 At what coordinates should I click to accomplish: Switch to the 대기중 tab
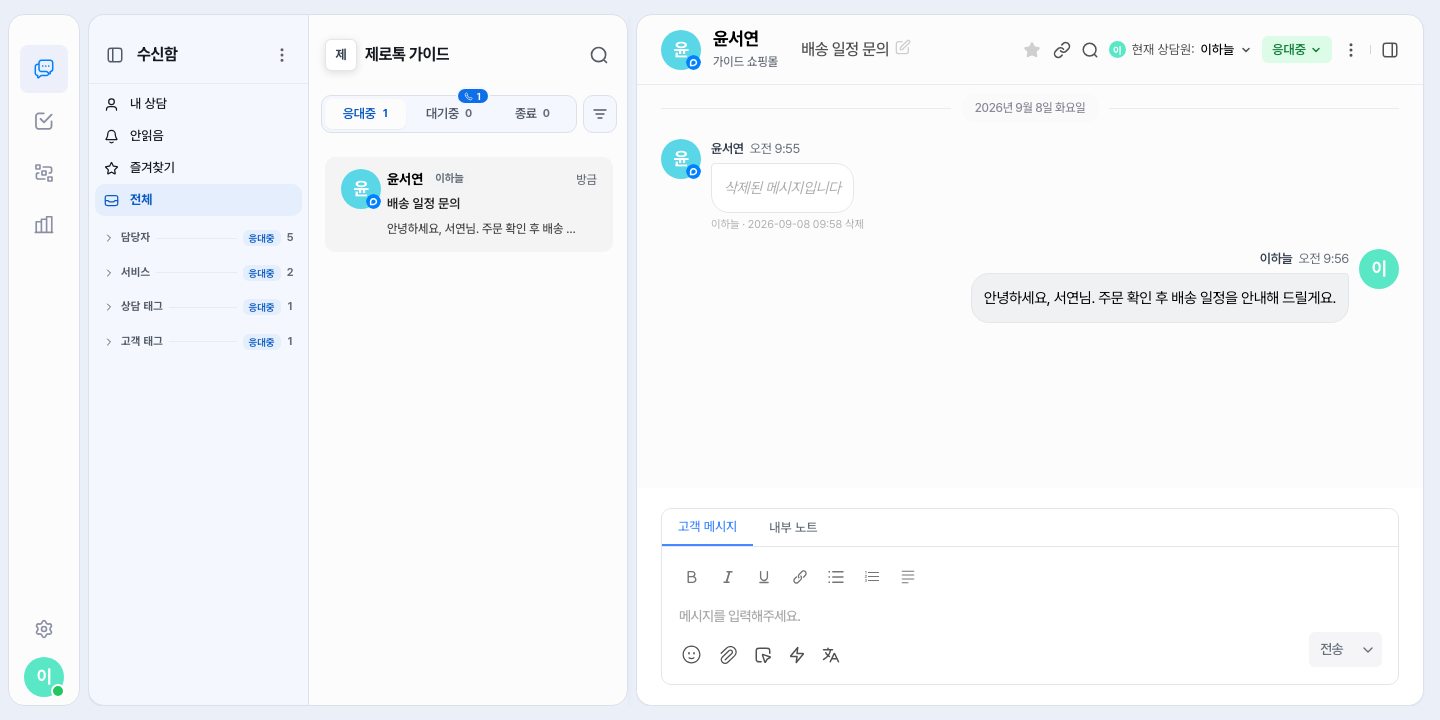[449, 114]
